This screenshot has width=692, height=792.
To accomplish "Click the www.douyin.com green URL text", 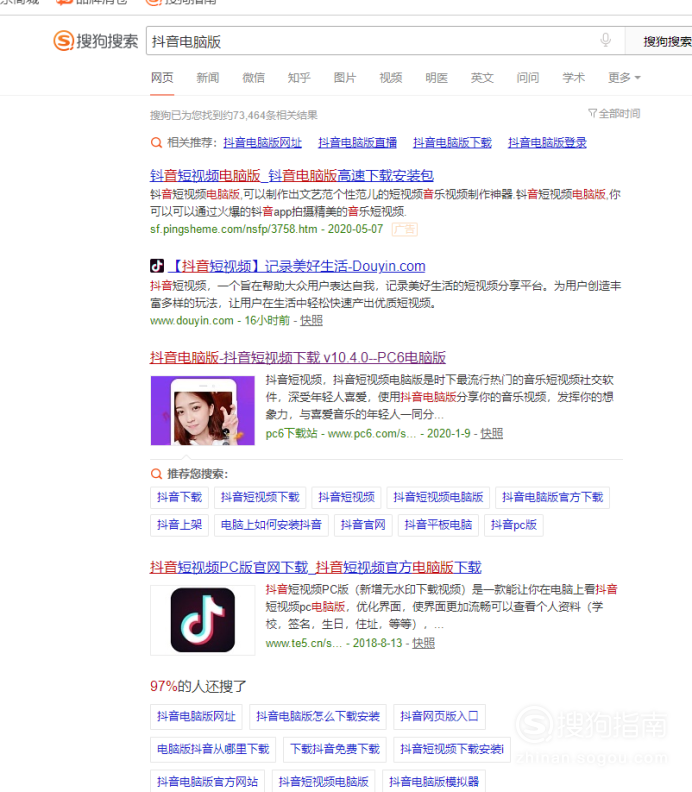I will coord(192,321).
